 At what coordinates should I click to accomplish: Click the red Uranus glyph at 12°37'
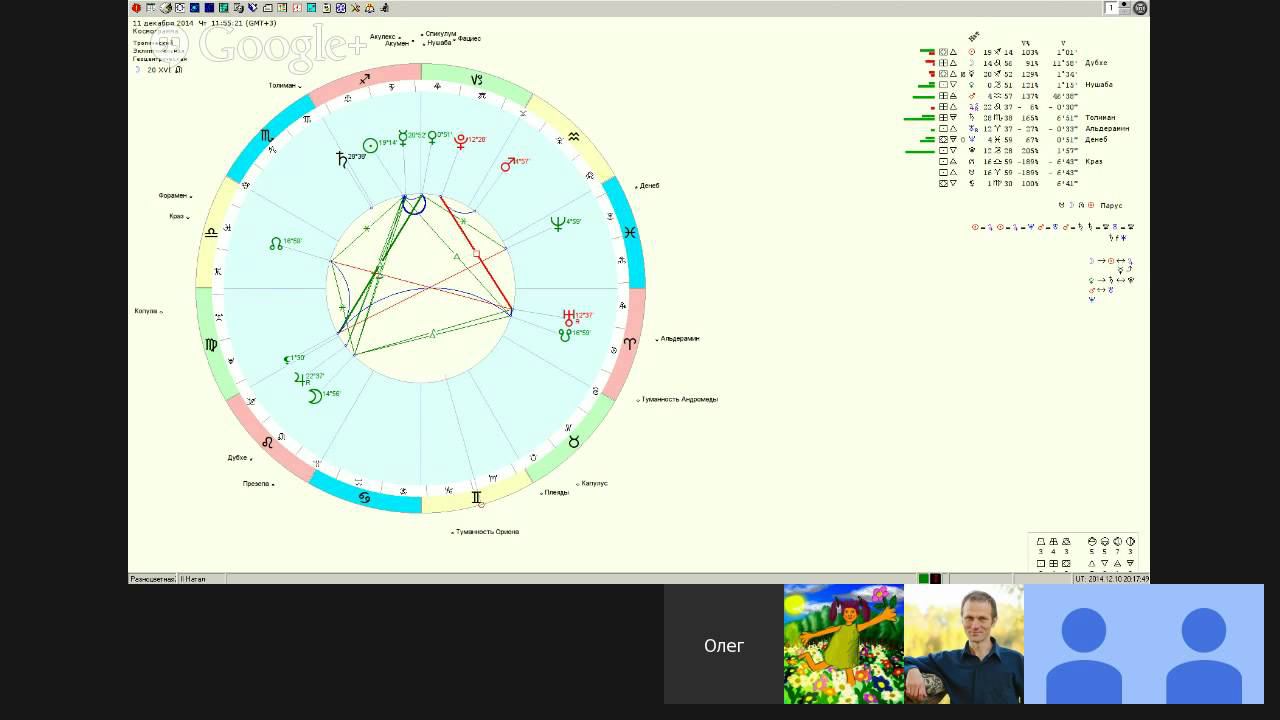[568, 316]
